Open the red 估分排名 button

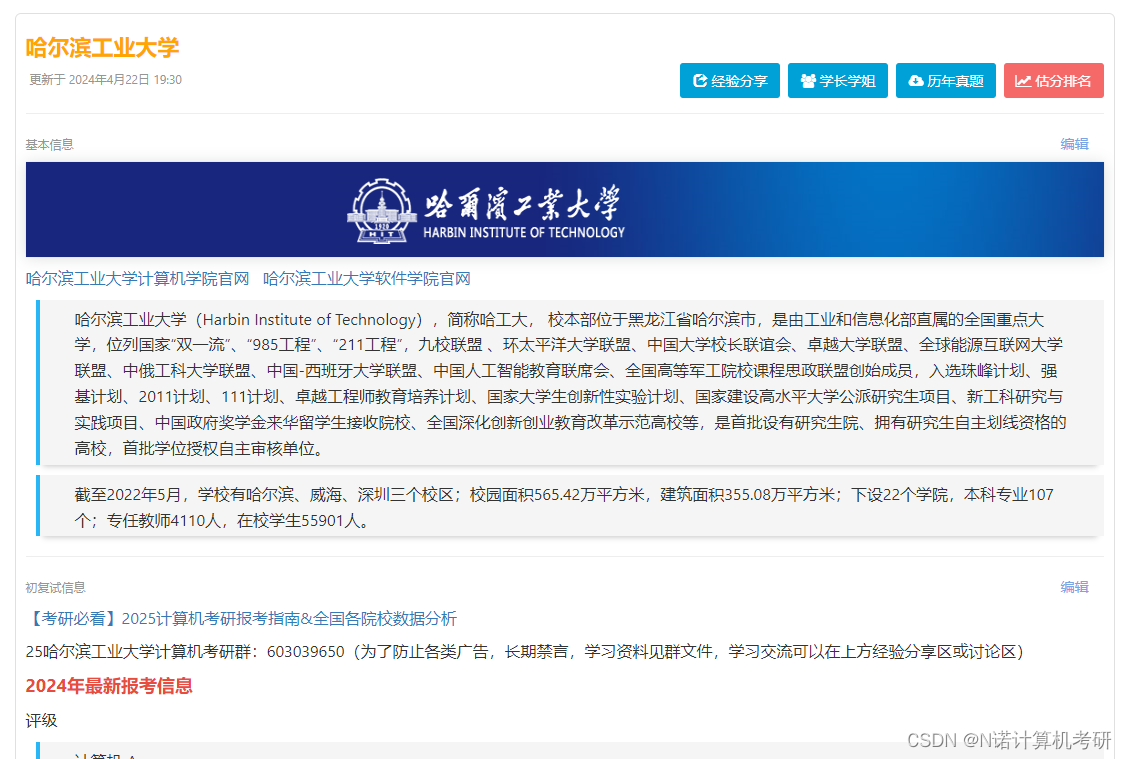pos(1054,80)
